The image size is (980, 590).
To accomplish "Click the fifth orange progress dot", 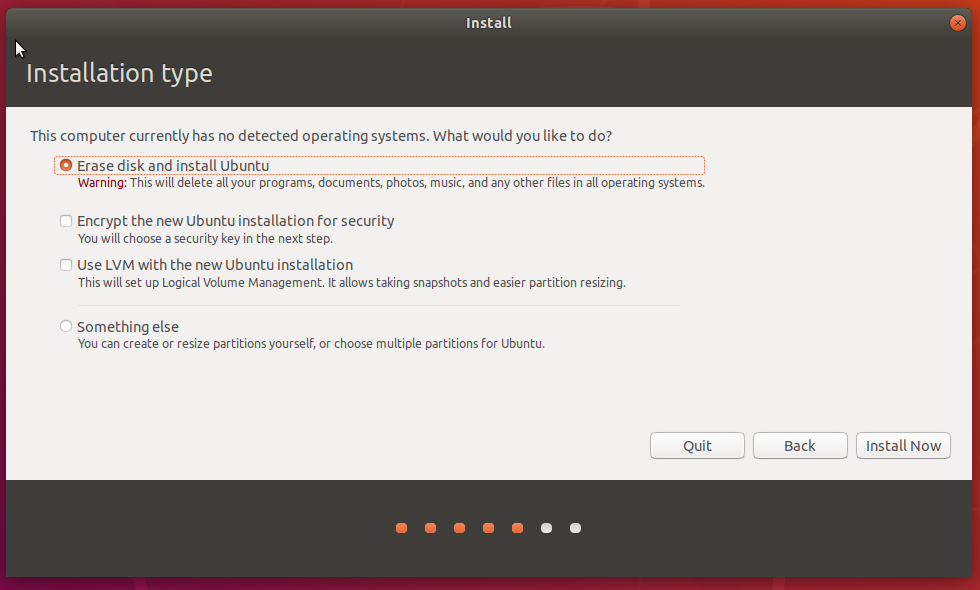I will [517, 528].
